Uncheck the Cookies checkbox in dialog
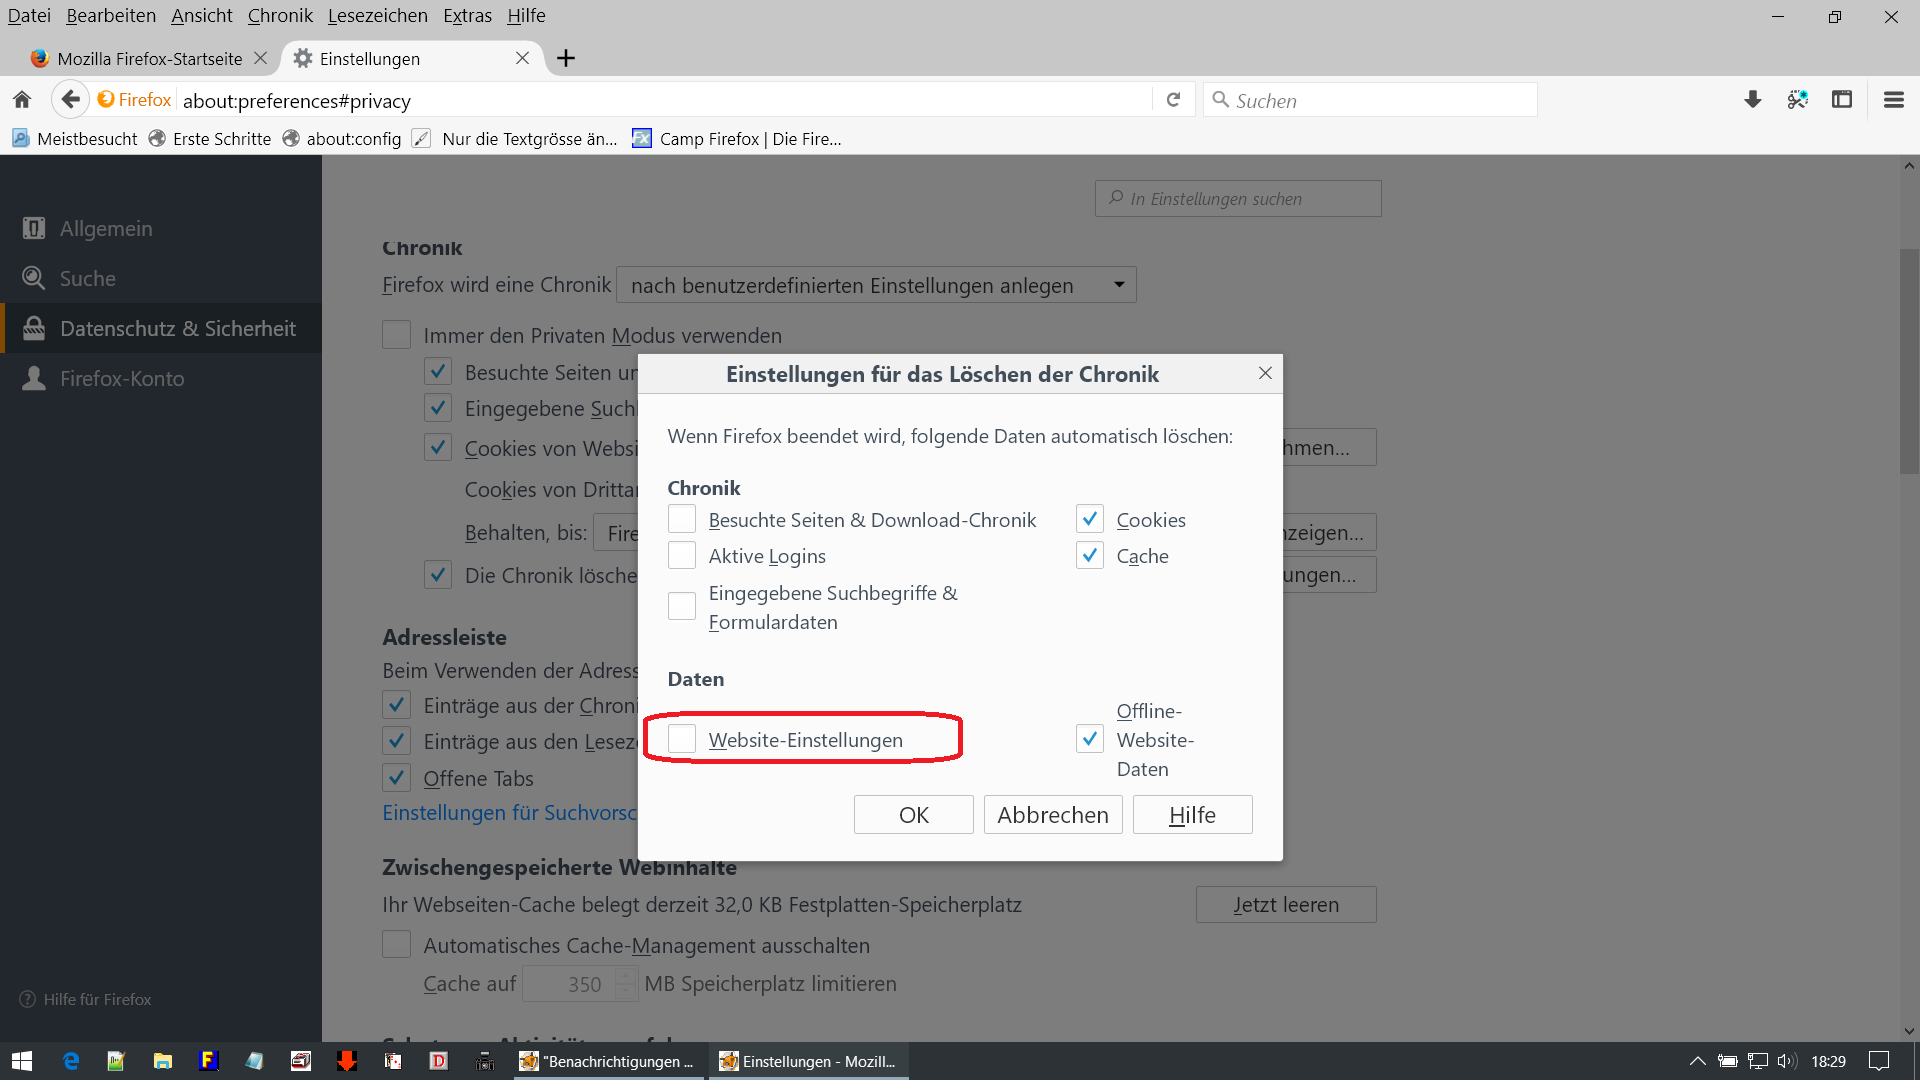The width and height of the screenshot is (1920, 1080). 1090,519
